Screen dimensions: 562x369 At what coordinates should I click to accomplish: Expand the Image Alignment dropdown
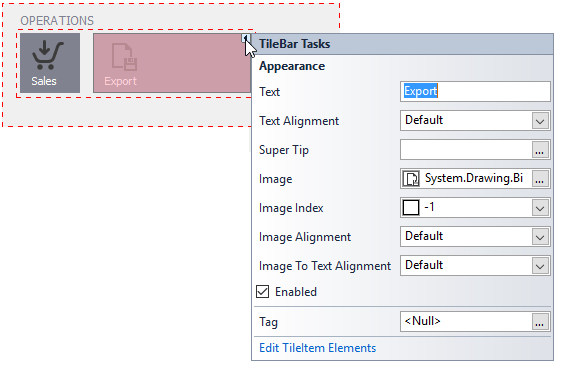pos(540,237)
